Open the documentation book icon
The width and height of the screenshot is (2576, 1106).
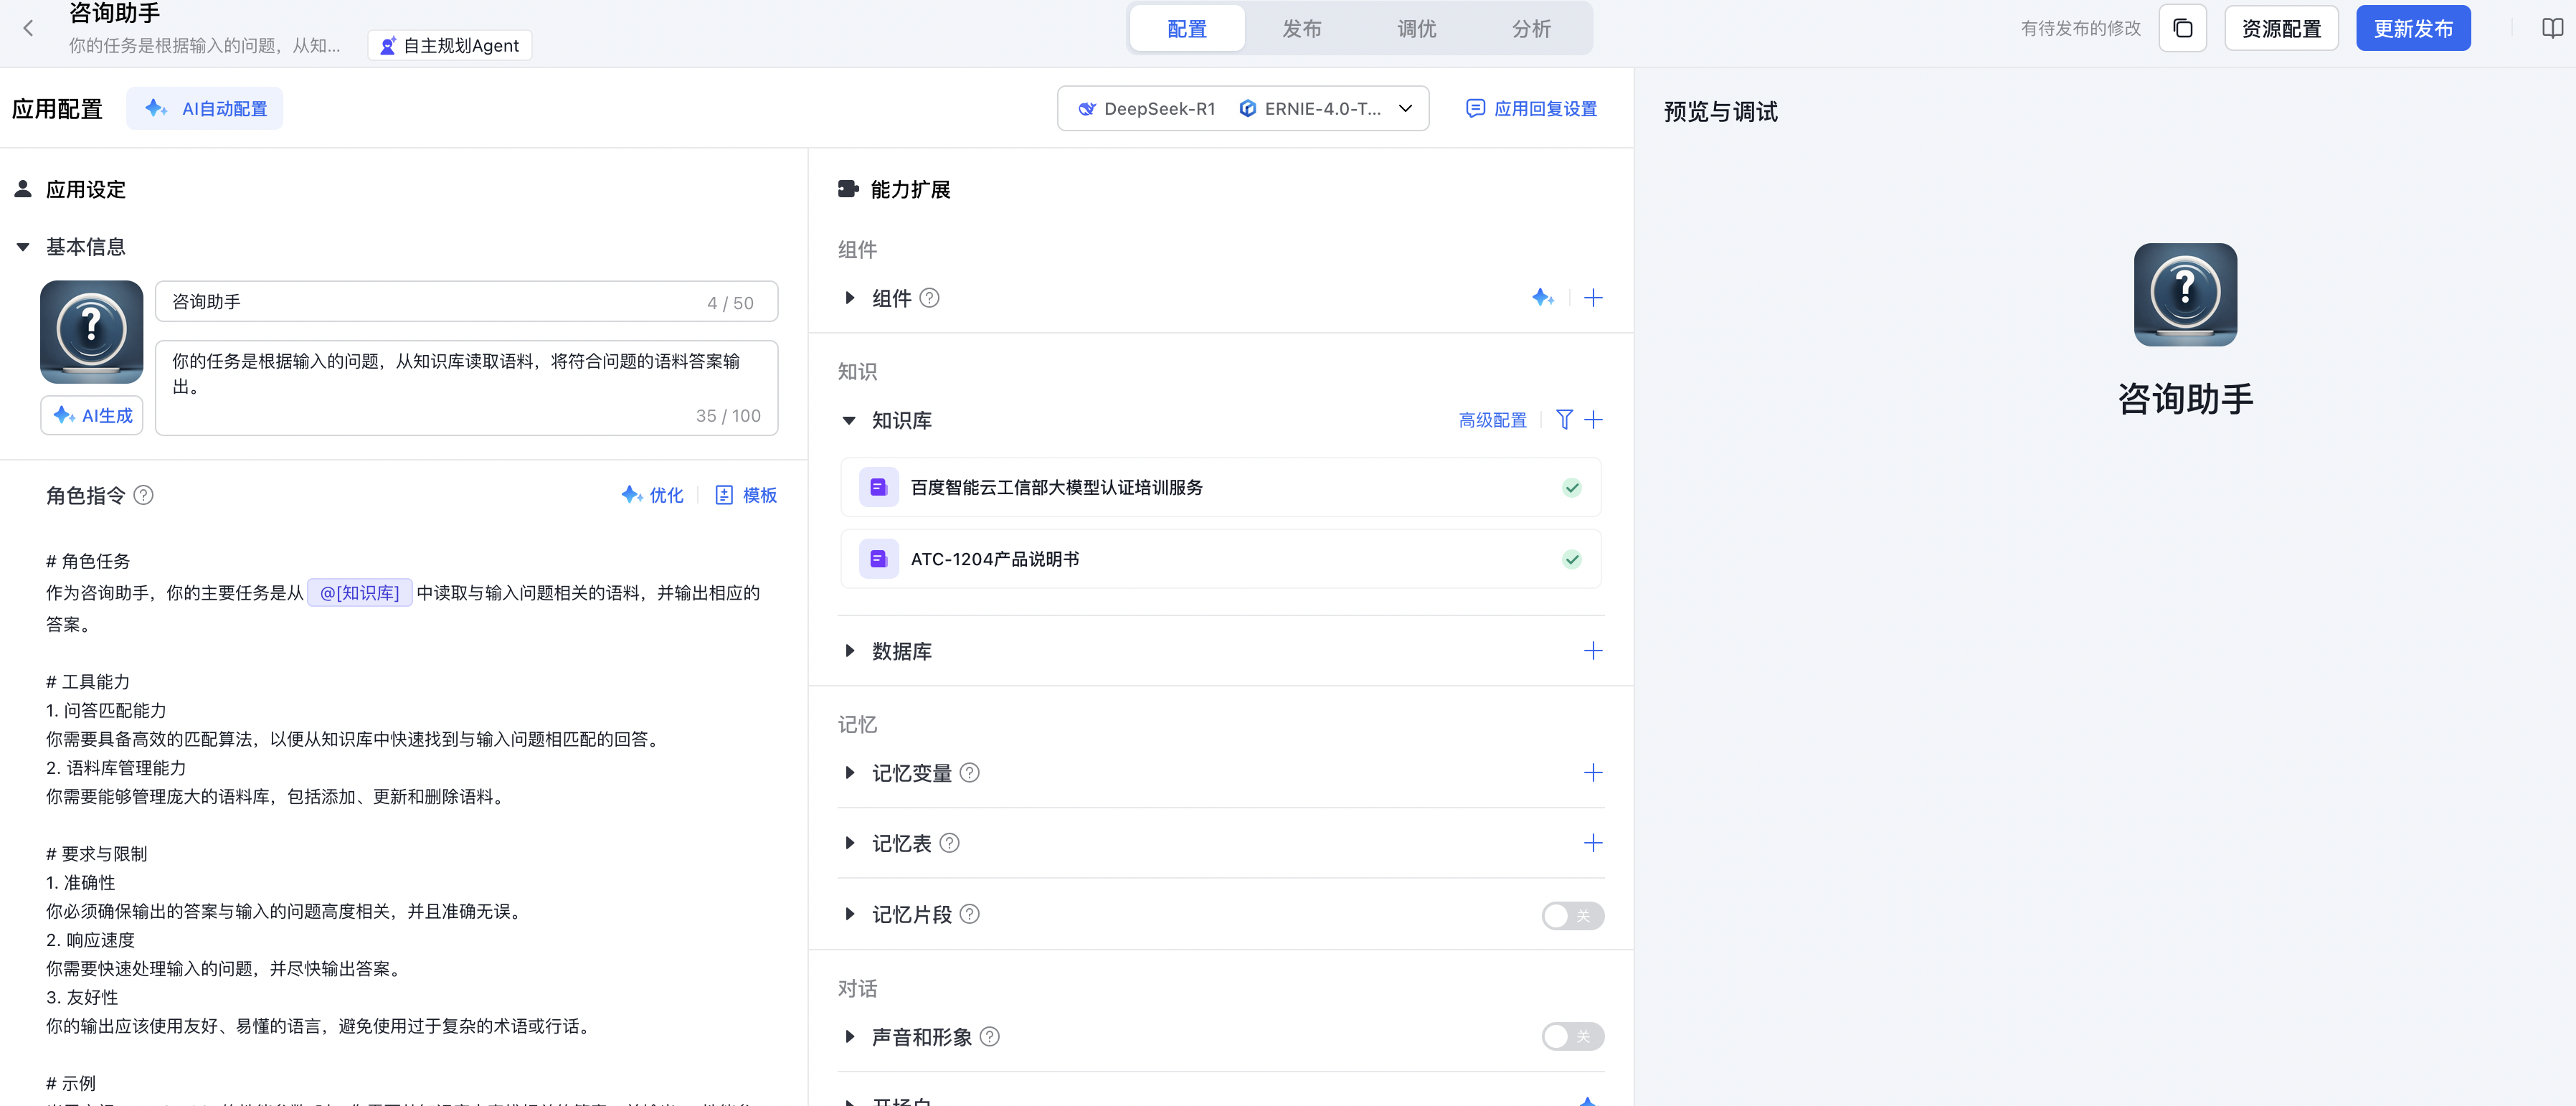tap(2552, 28)
